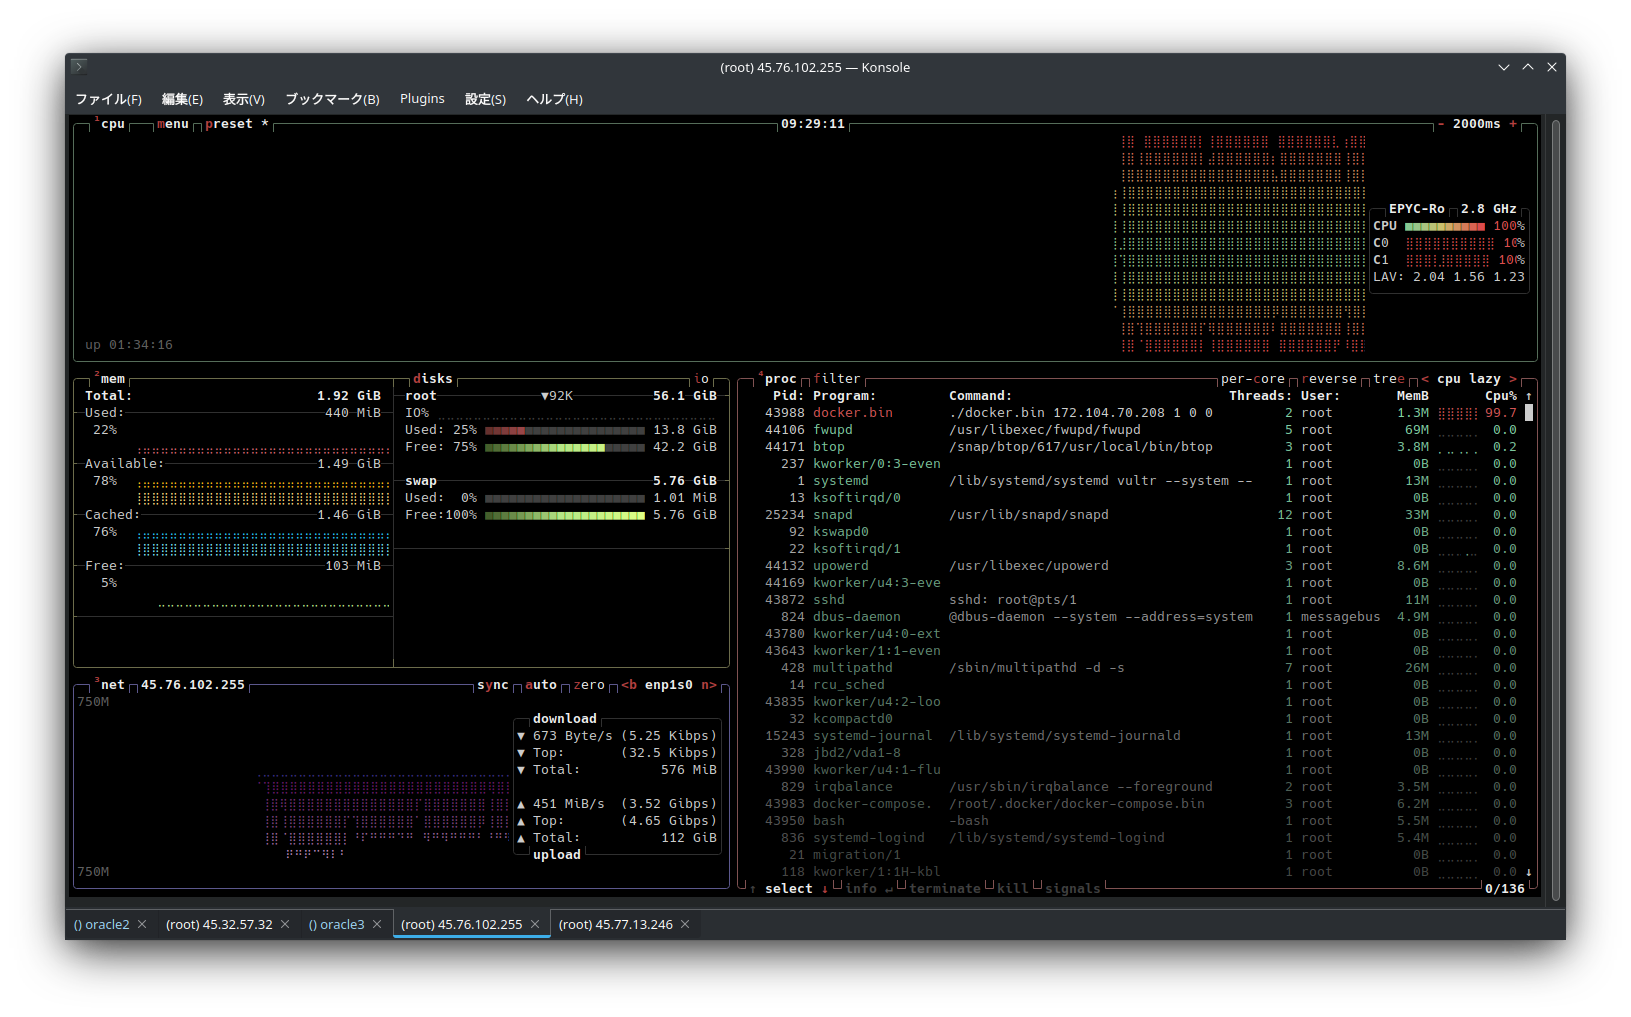Click the Konsole terminal icon in title bar

point(79,67)
